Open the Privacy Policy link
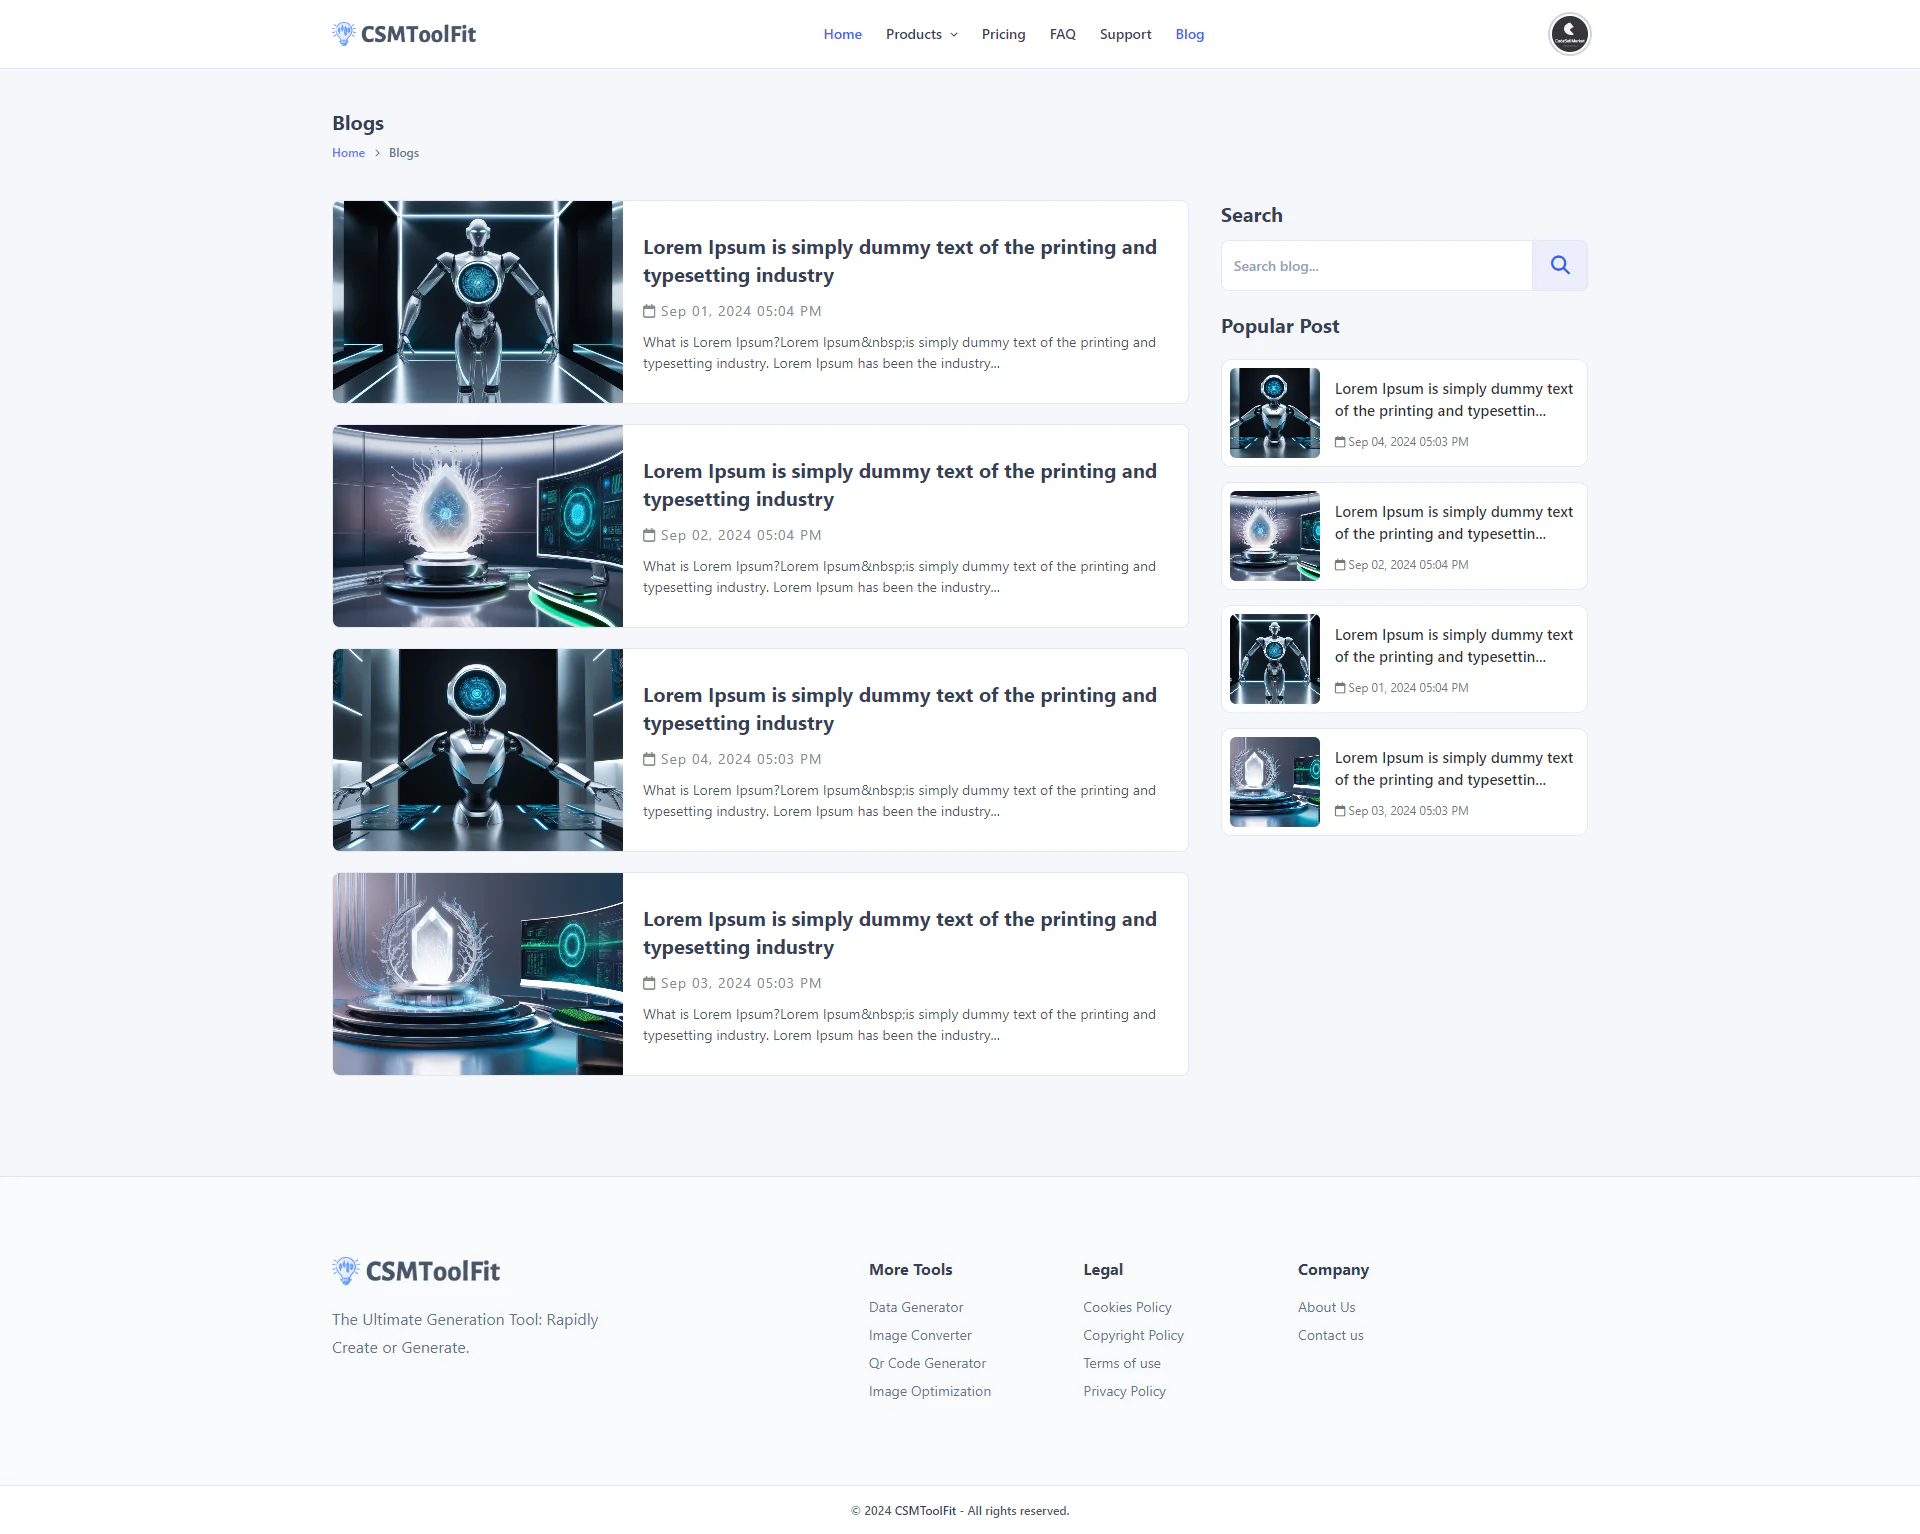Viewport: 1920px width, 1534px height. coord(1124,1391)
